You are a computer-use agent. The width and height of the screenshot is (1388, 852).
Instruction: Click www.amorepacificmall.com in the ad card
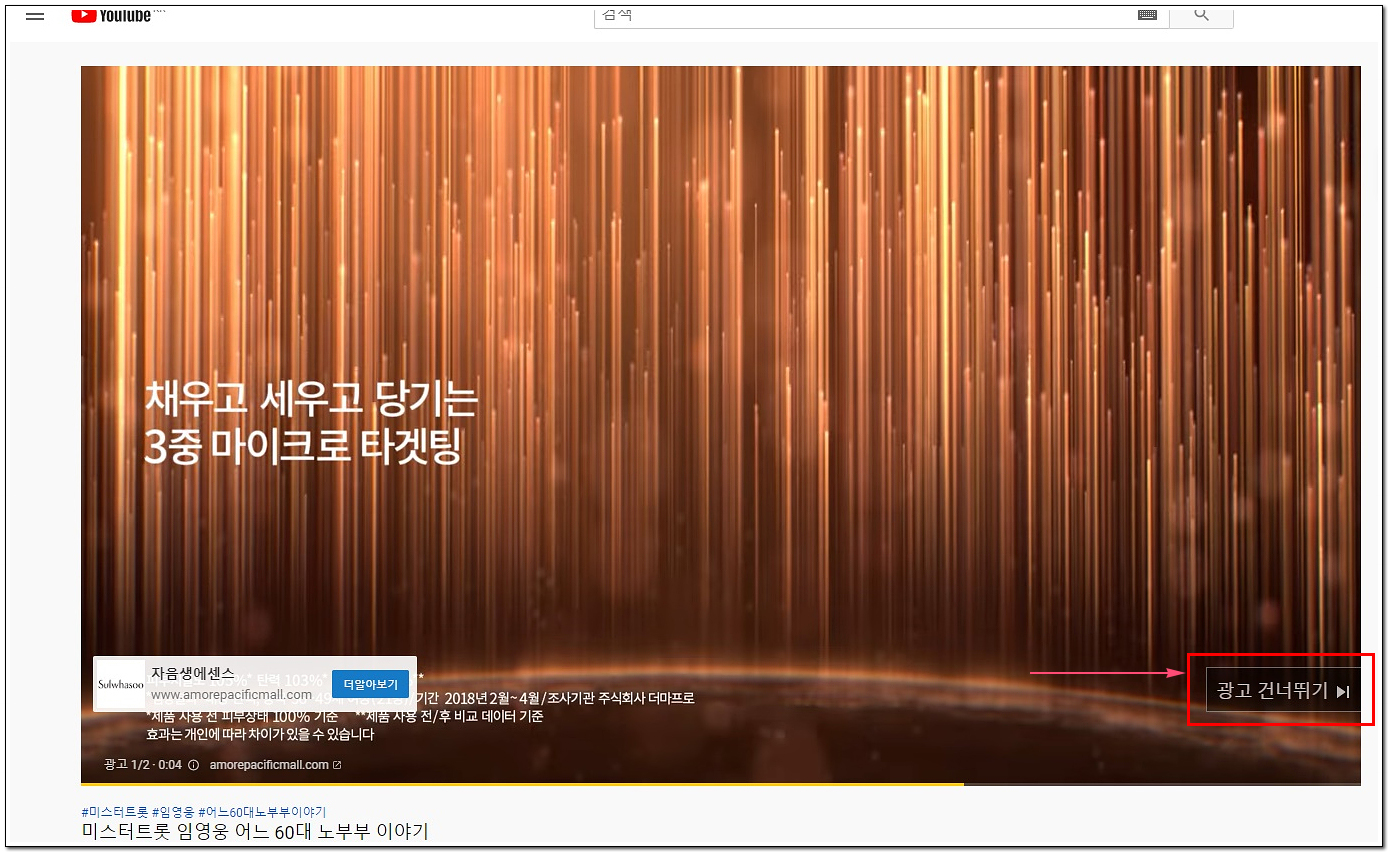(231, 694)
